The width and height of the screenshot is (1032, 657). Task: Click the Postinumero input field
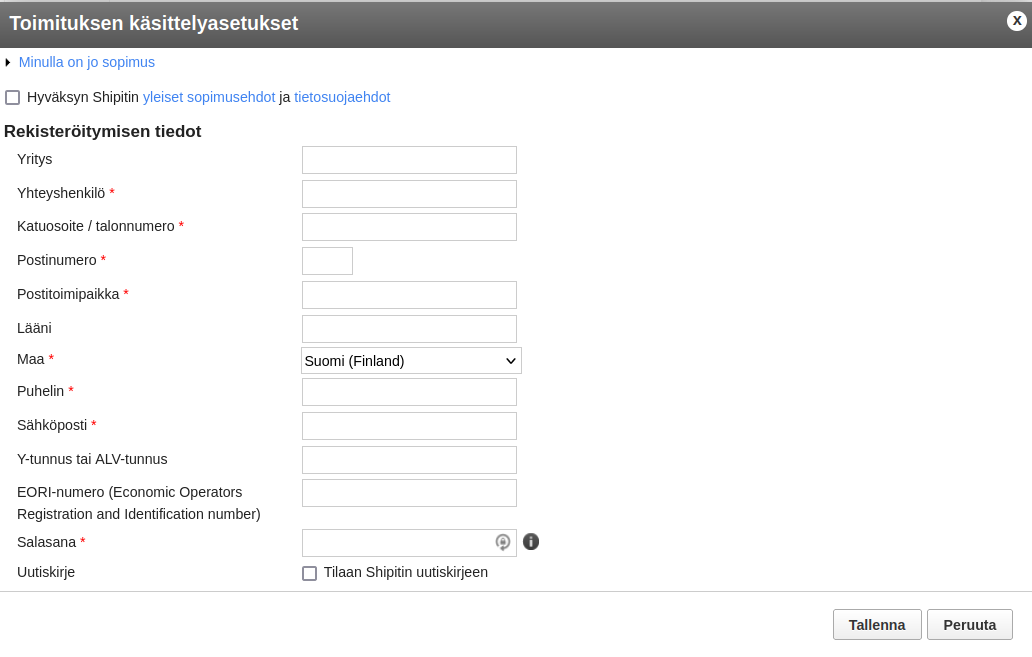(x=327, y=261)
